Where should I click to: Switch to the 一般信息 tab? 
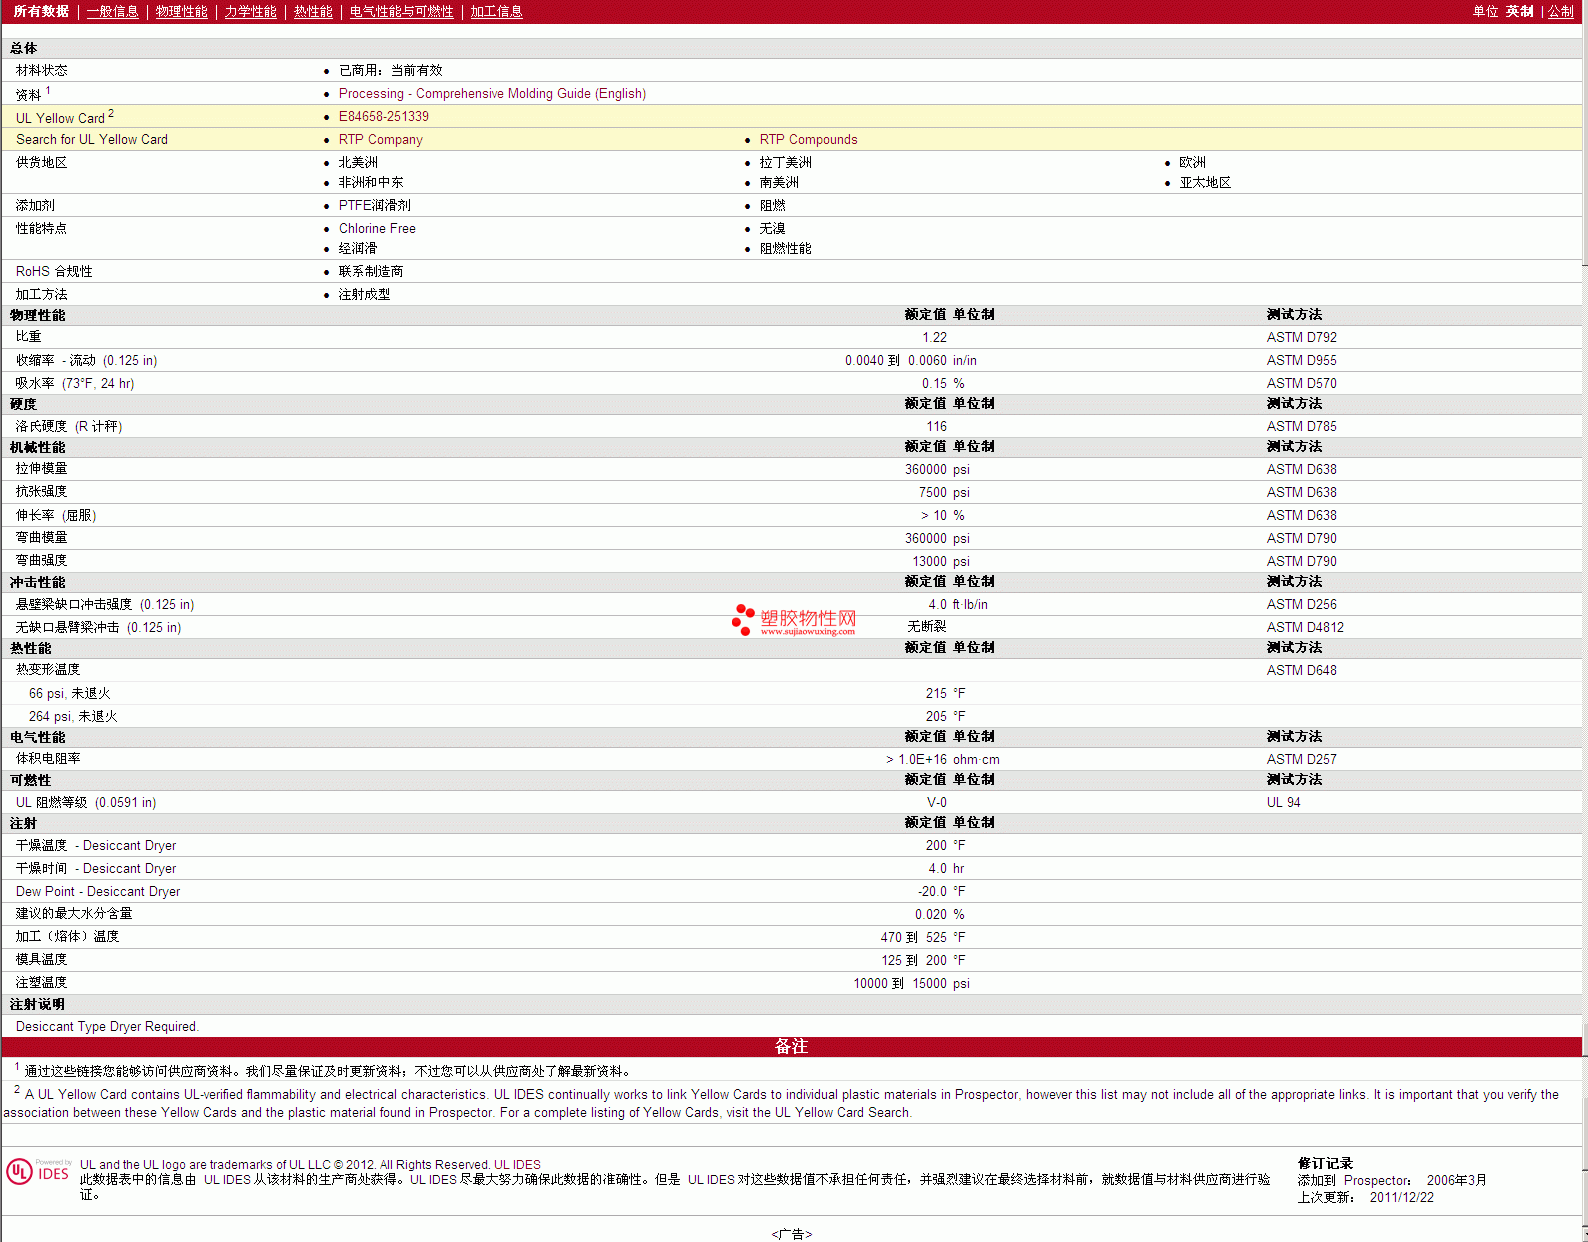112,11
